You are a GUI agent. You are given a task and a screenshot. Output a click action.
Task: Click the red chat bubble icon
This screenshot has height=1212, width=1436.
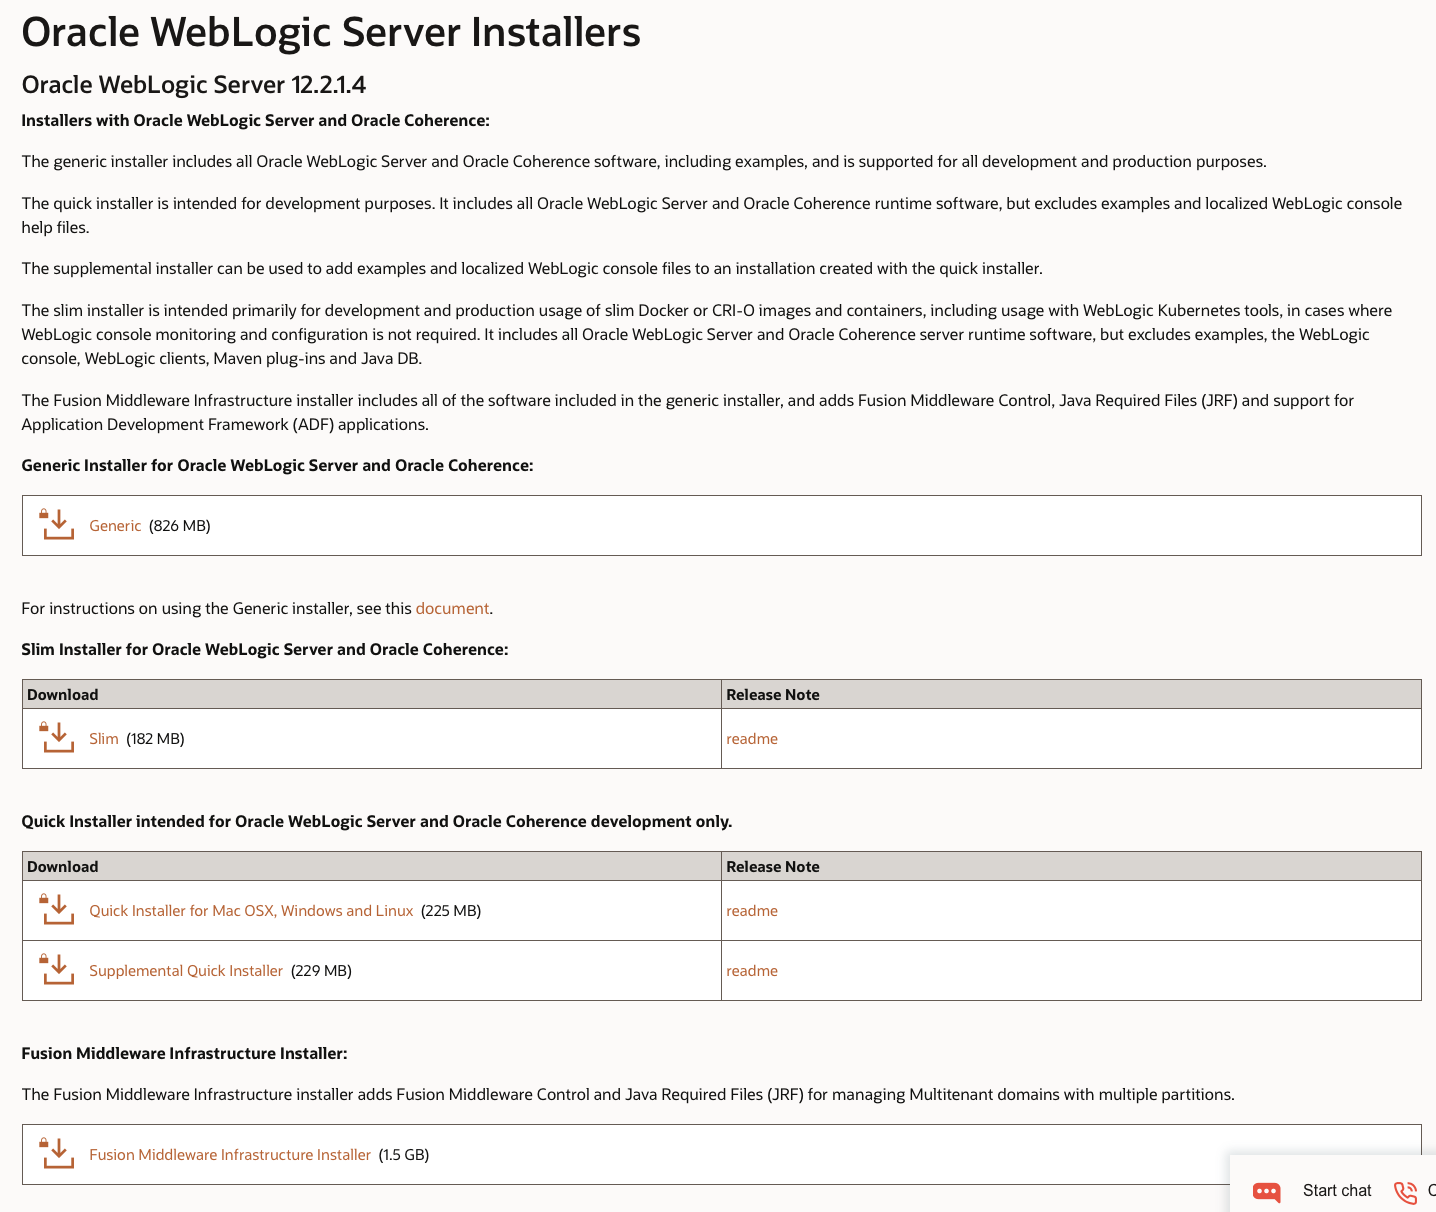click(1266, 1191)
